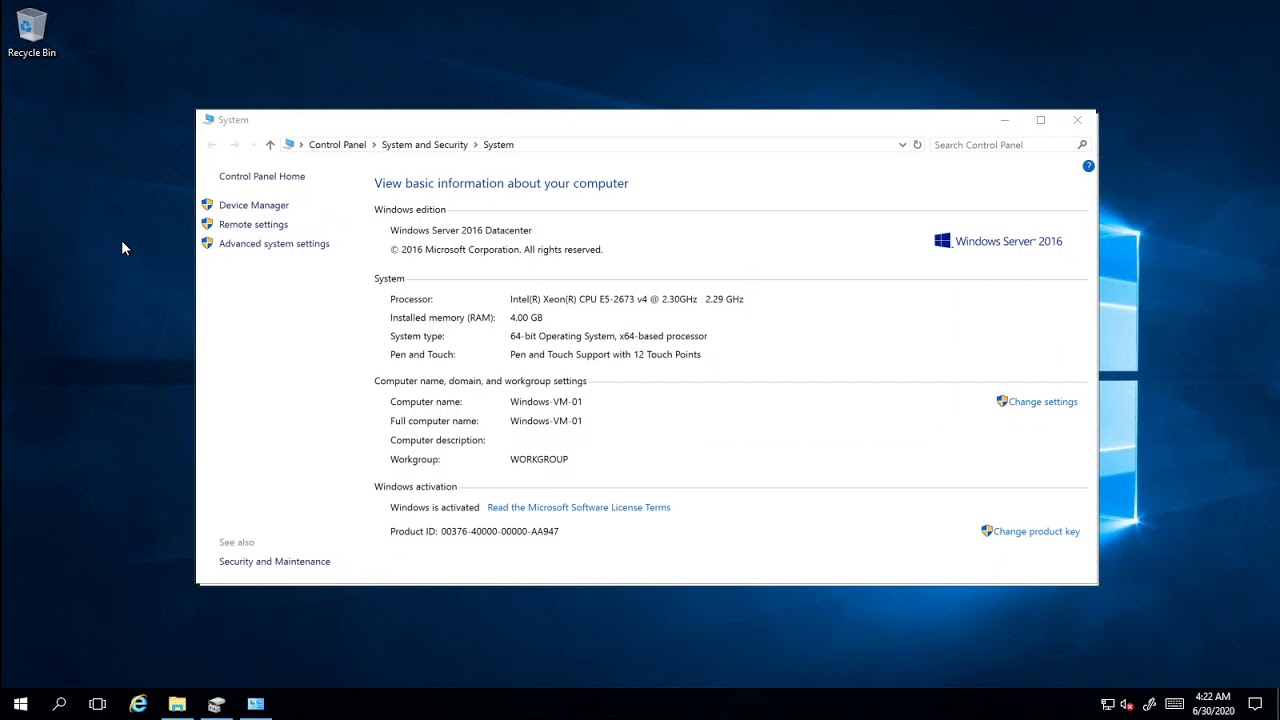Open File Explorer from taskbar

pyautogui.click(x=177, y=704)
